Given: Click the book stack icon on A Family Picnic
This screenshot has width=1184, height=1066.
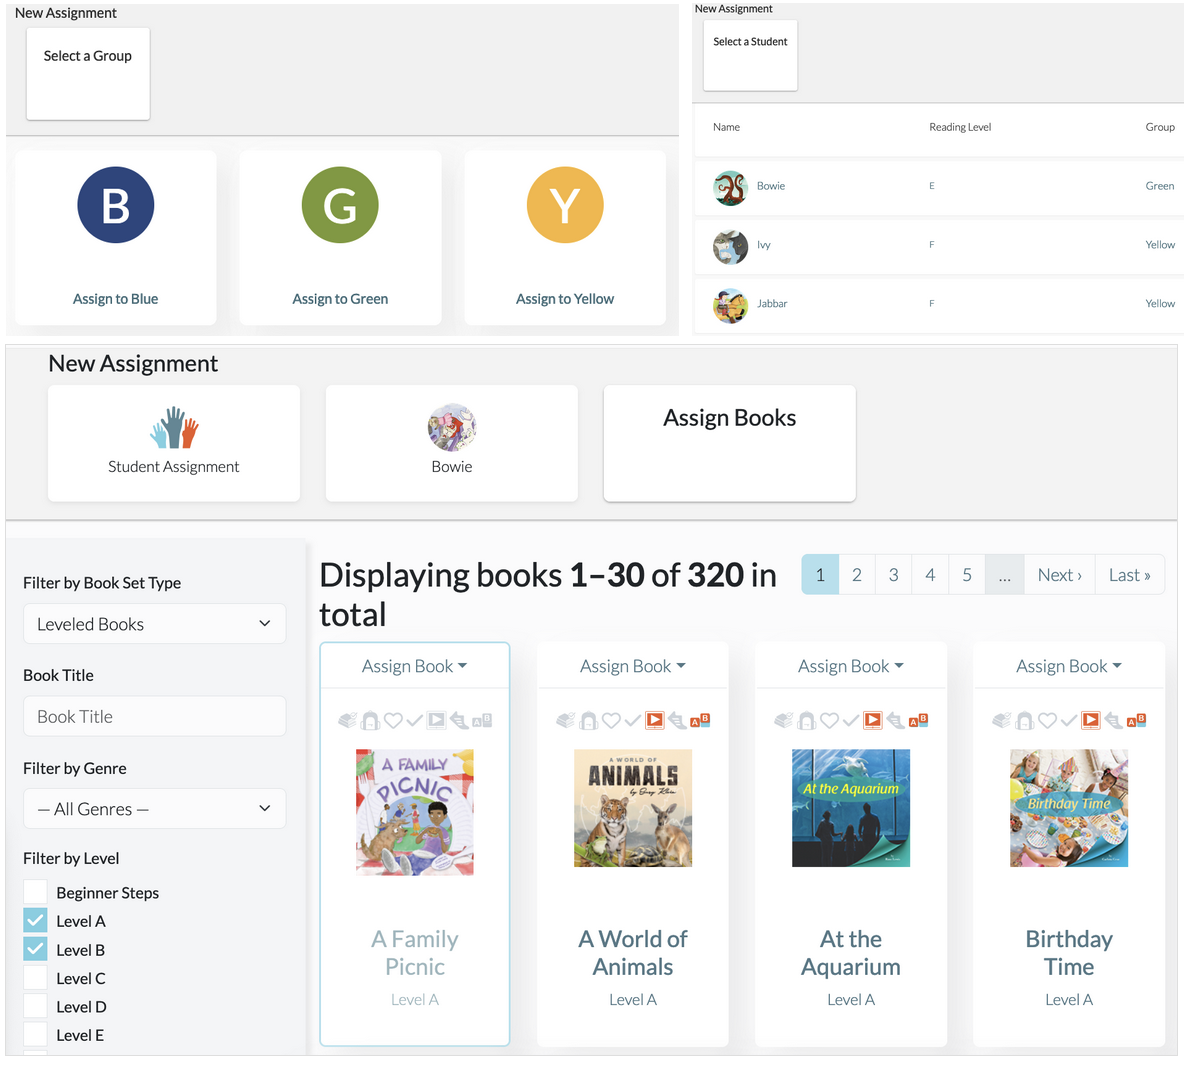Looking at the screenshot, I should pos(347,720).
